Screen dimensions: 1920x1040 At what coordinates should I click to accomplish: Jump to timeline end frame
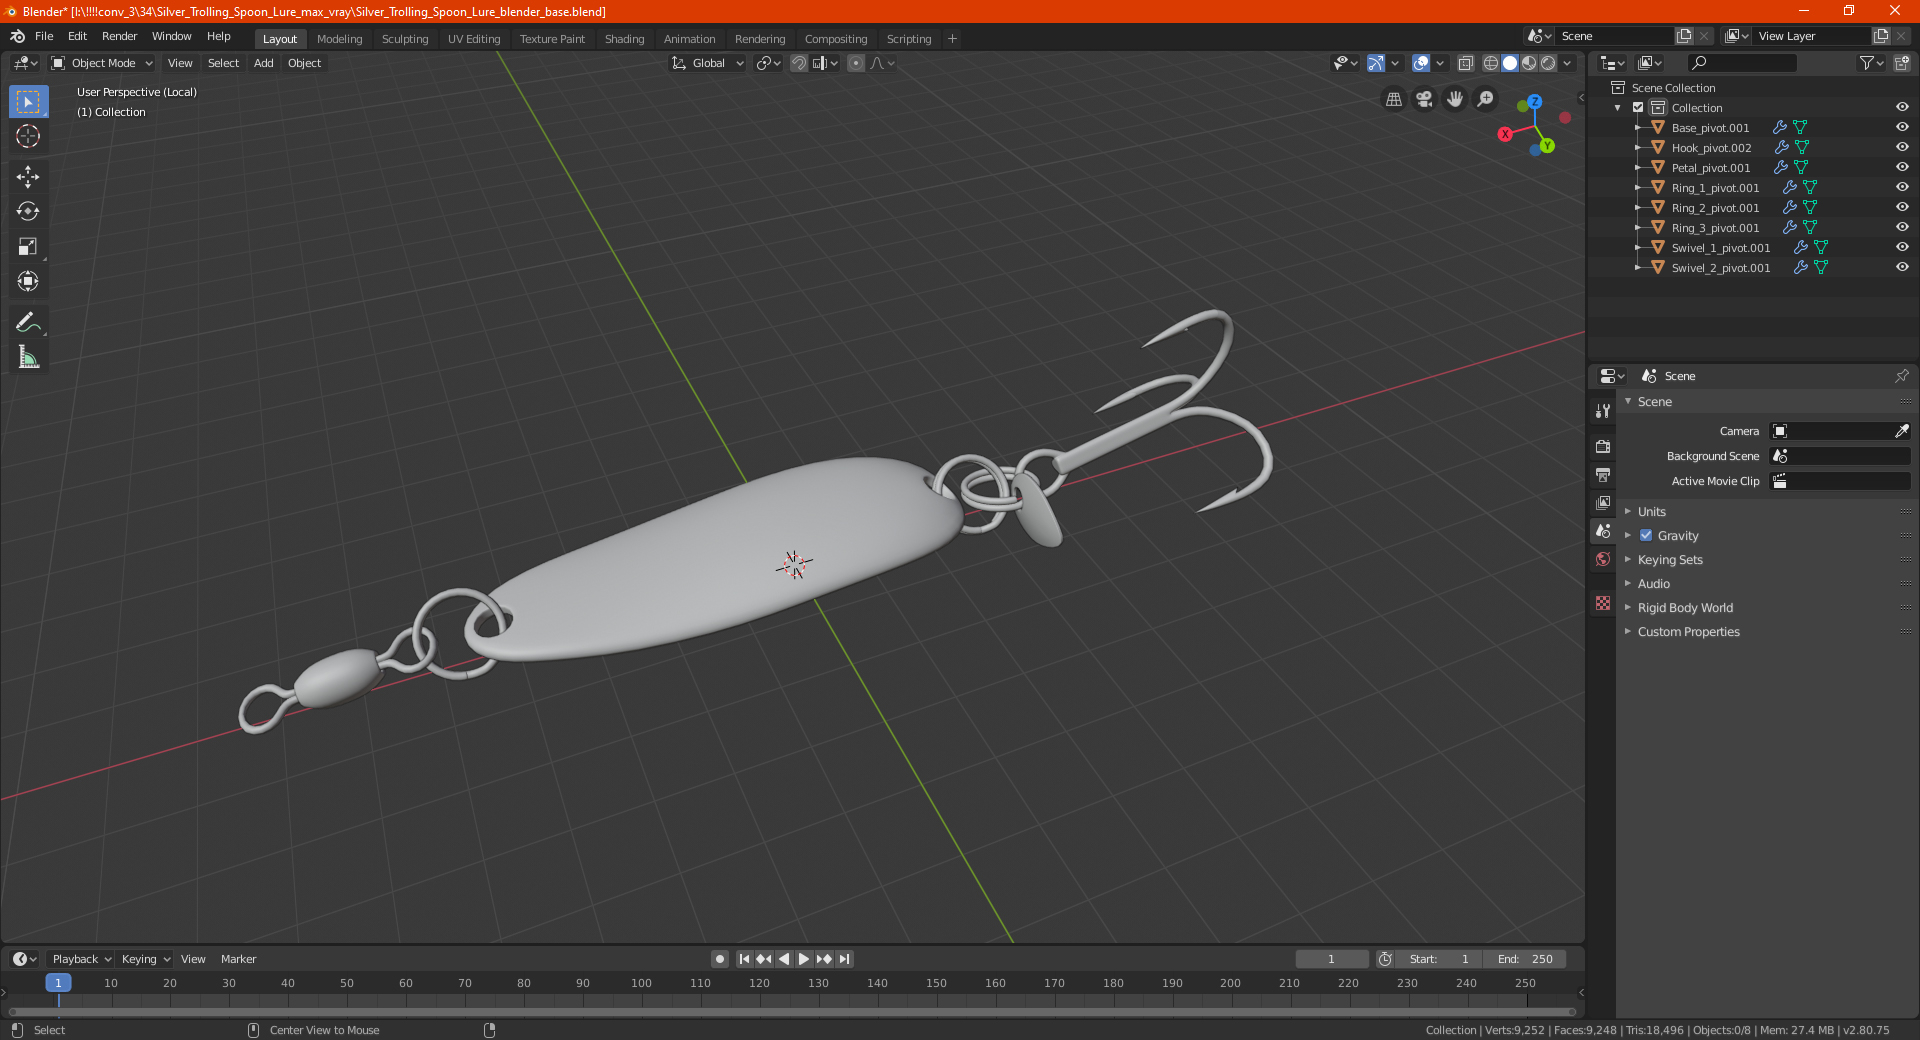tap(844, 959)
